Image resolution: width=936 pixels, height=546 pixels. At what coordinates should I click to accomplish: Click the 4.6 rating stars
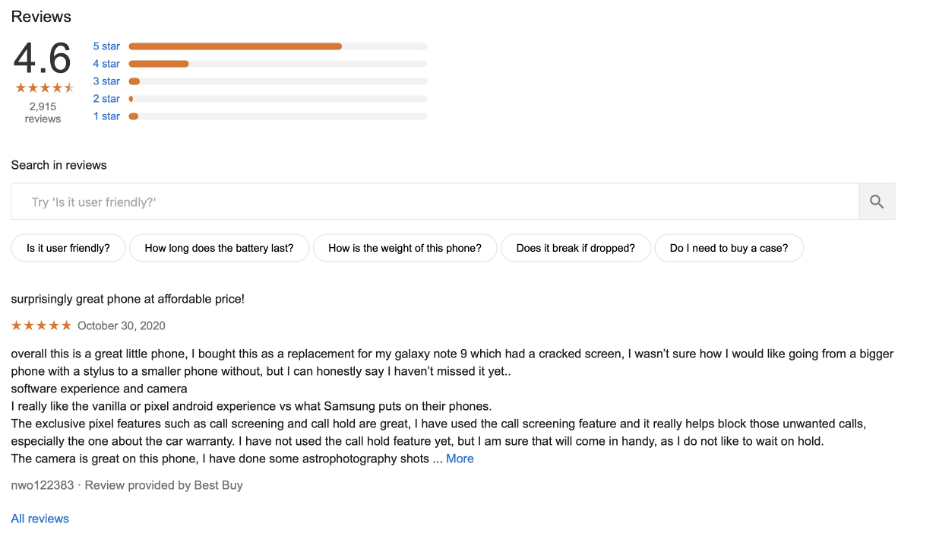click(x=43, y=88)
